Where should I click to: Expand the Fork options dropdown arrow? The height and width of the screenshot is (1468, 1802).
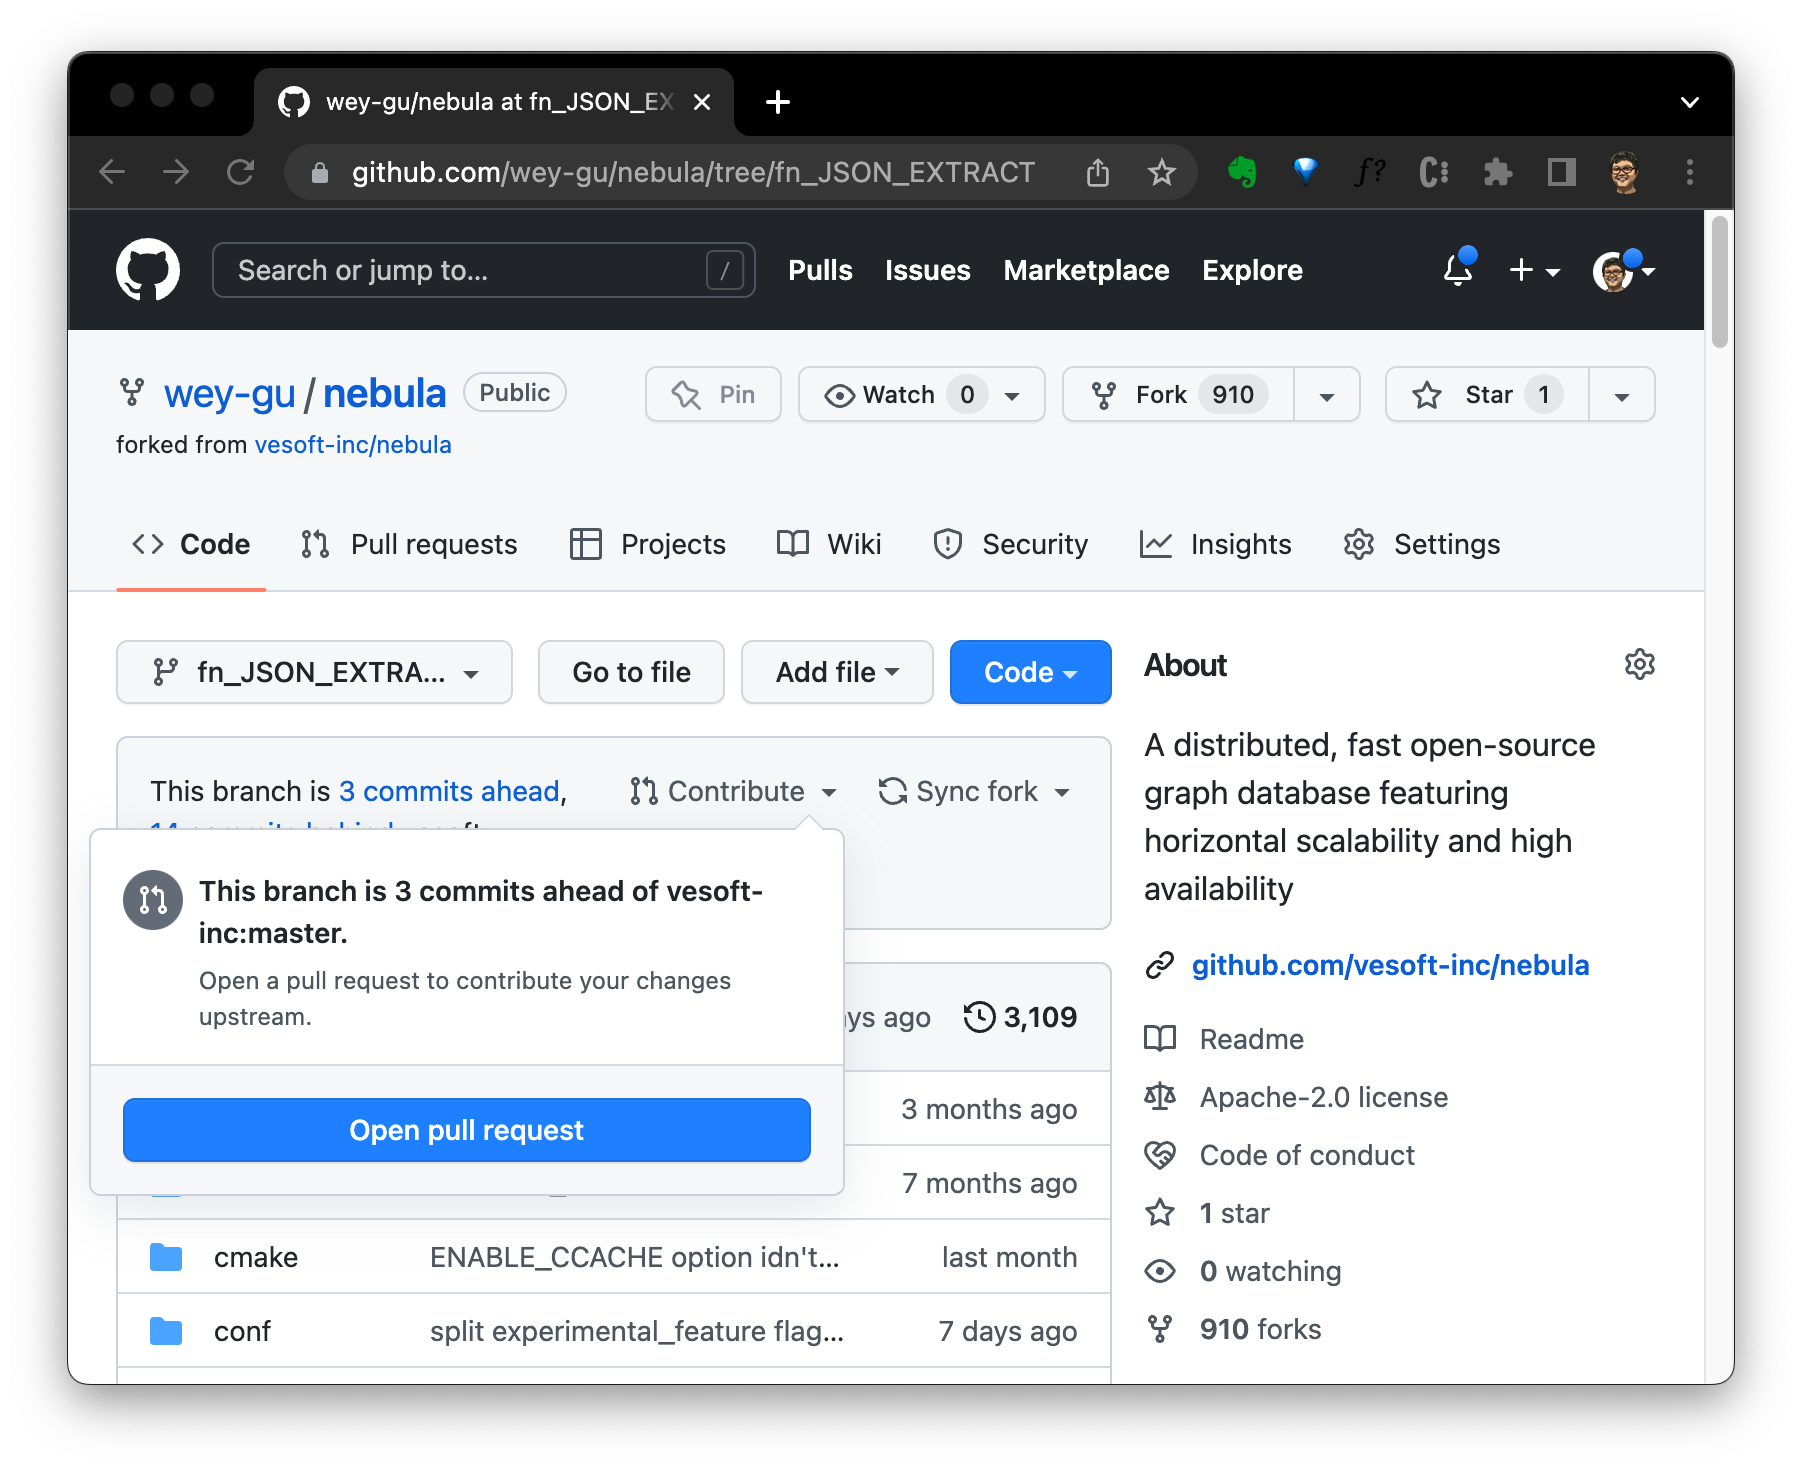point(1327,395)
